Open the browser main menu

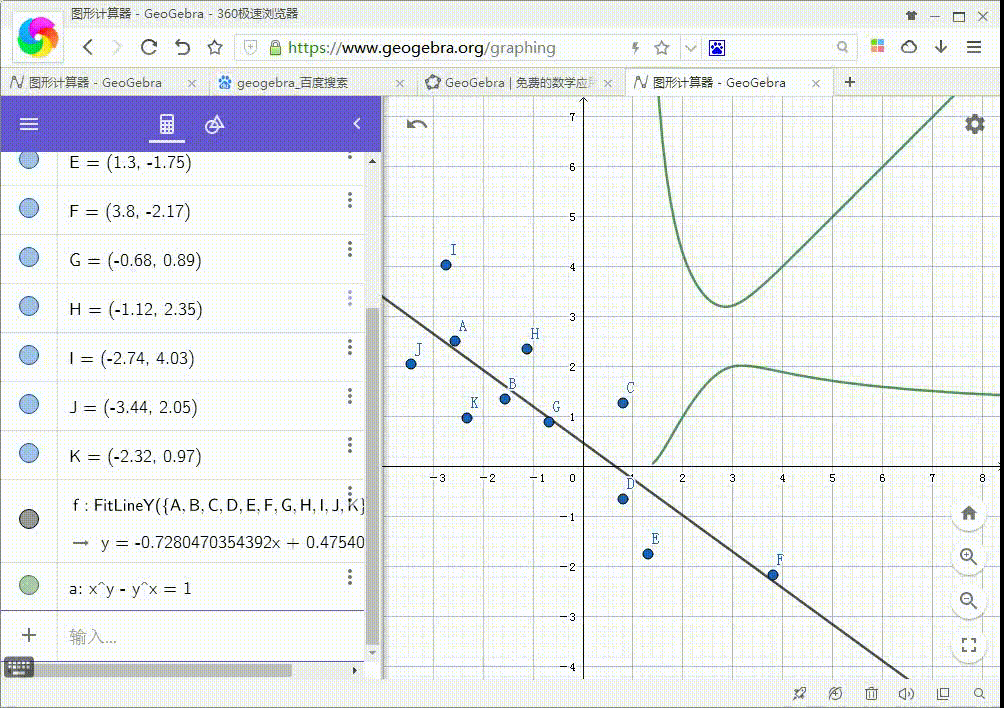pyautogui.click(x=974, y=47)
